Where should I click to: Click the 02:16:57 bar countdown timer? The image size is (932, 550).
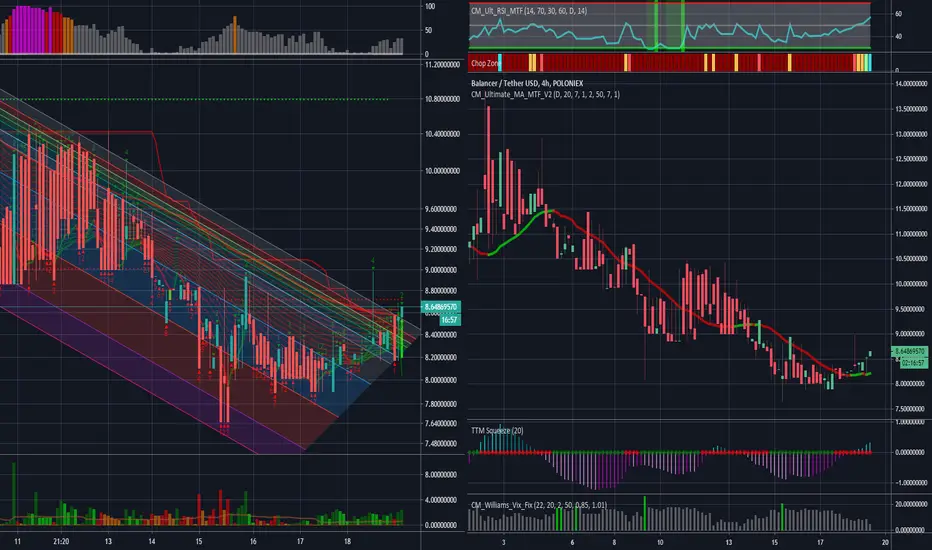pyautogui.click(x=912, y=362)
